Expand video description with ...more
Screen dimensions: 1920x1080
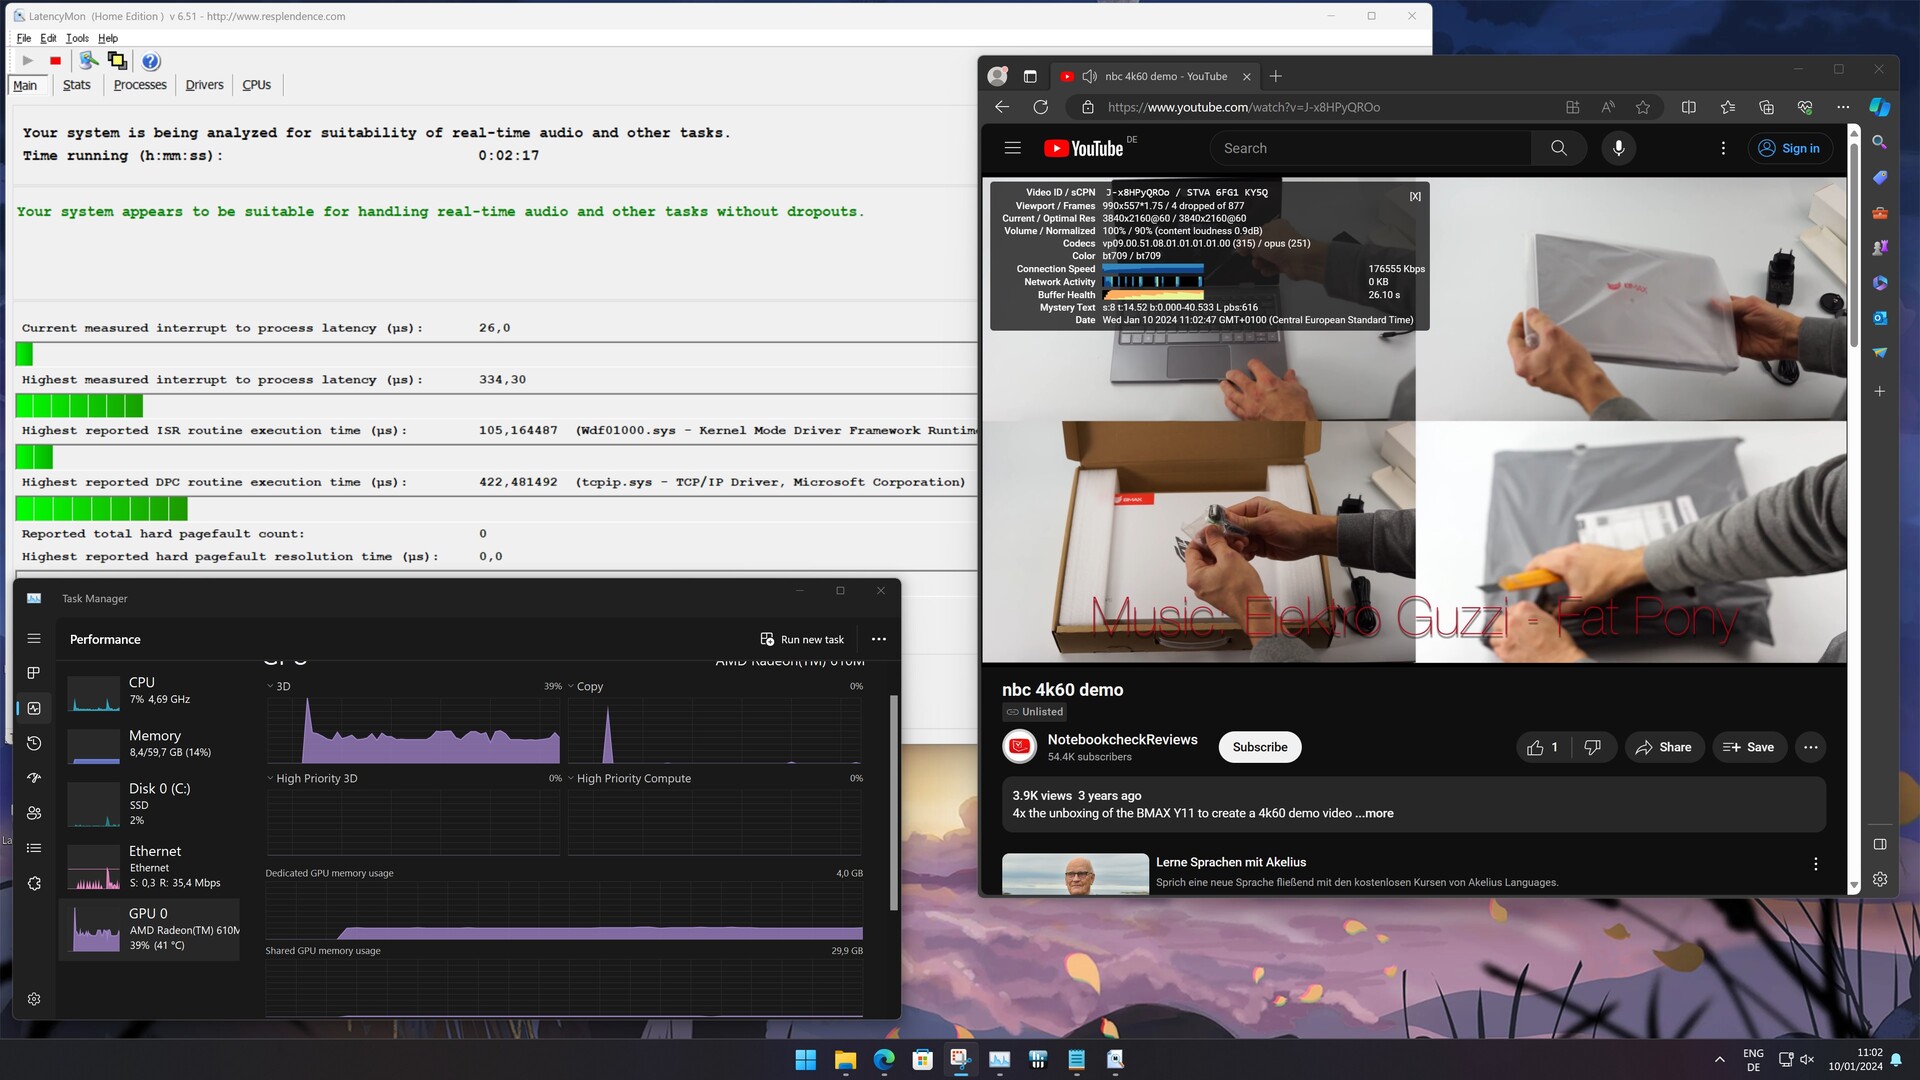[1375, 813]
